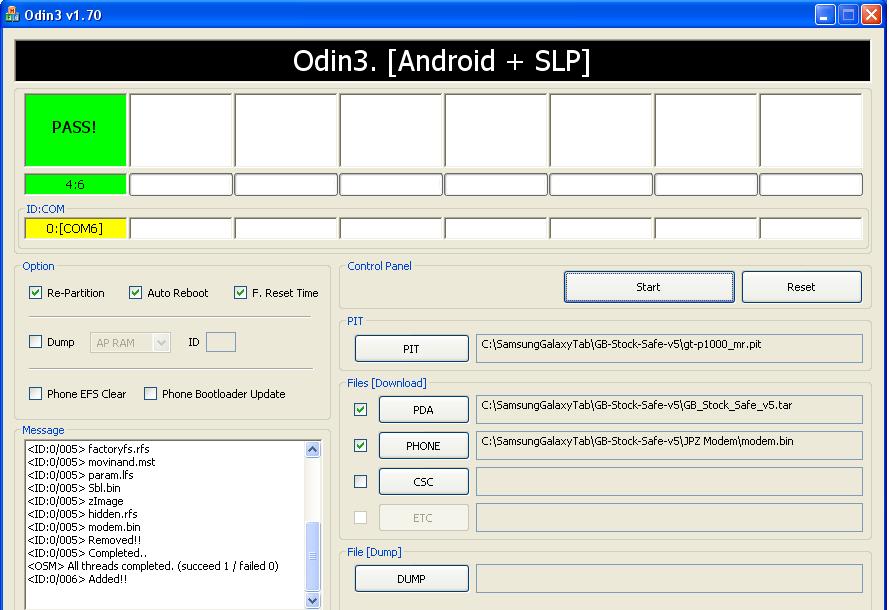Select the 'movinand.mst' log line
The height and width of the screenshot is (610, 889).
[91, 462]
